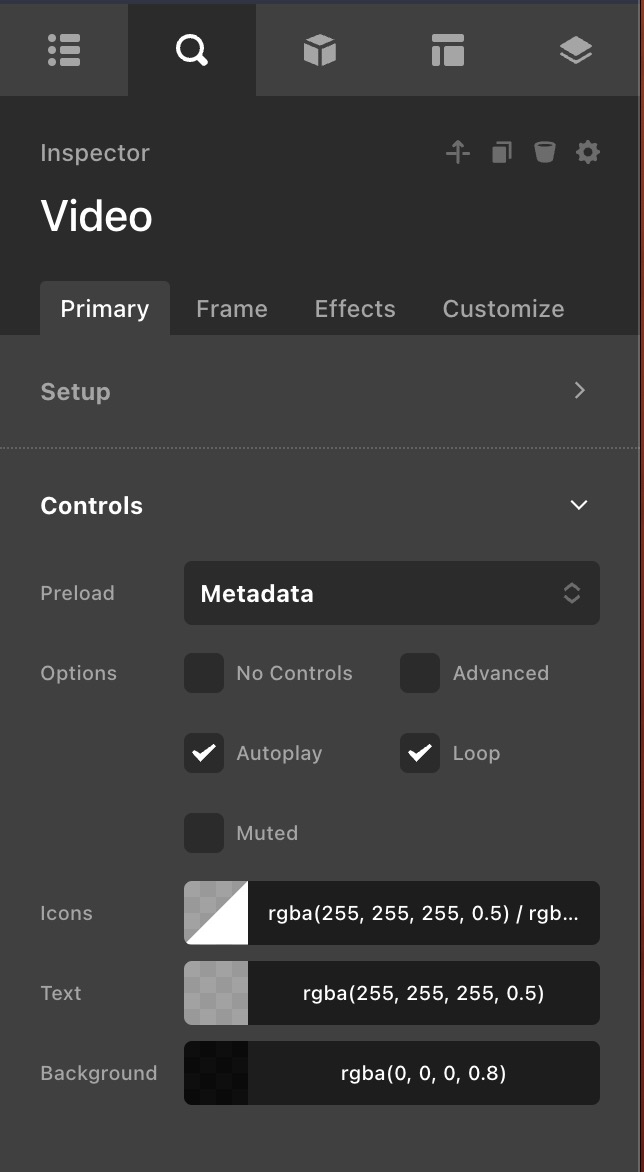
Task: Click the go-to-parent arrow icon
Action: [458, 152]
